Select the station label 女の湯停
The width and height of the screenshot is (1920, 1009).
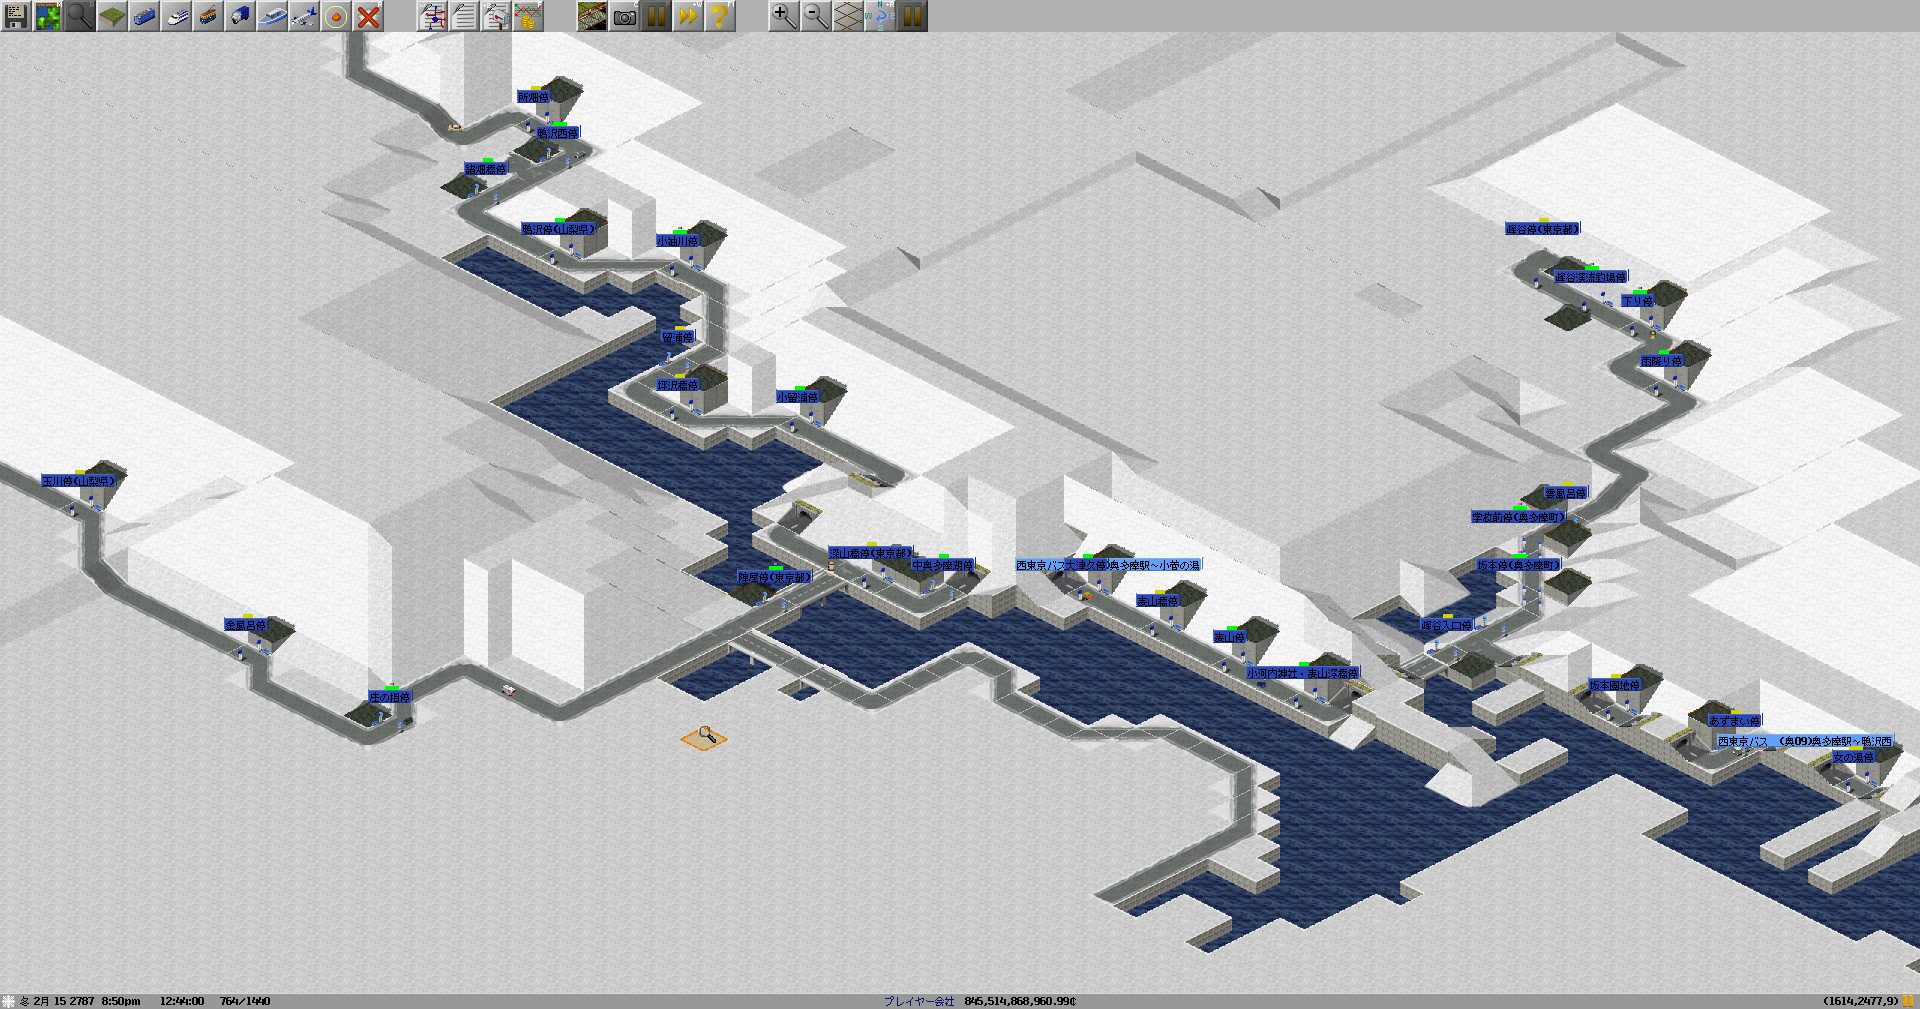tap(1853, 758)
